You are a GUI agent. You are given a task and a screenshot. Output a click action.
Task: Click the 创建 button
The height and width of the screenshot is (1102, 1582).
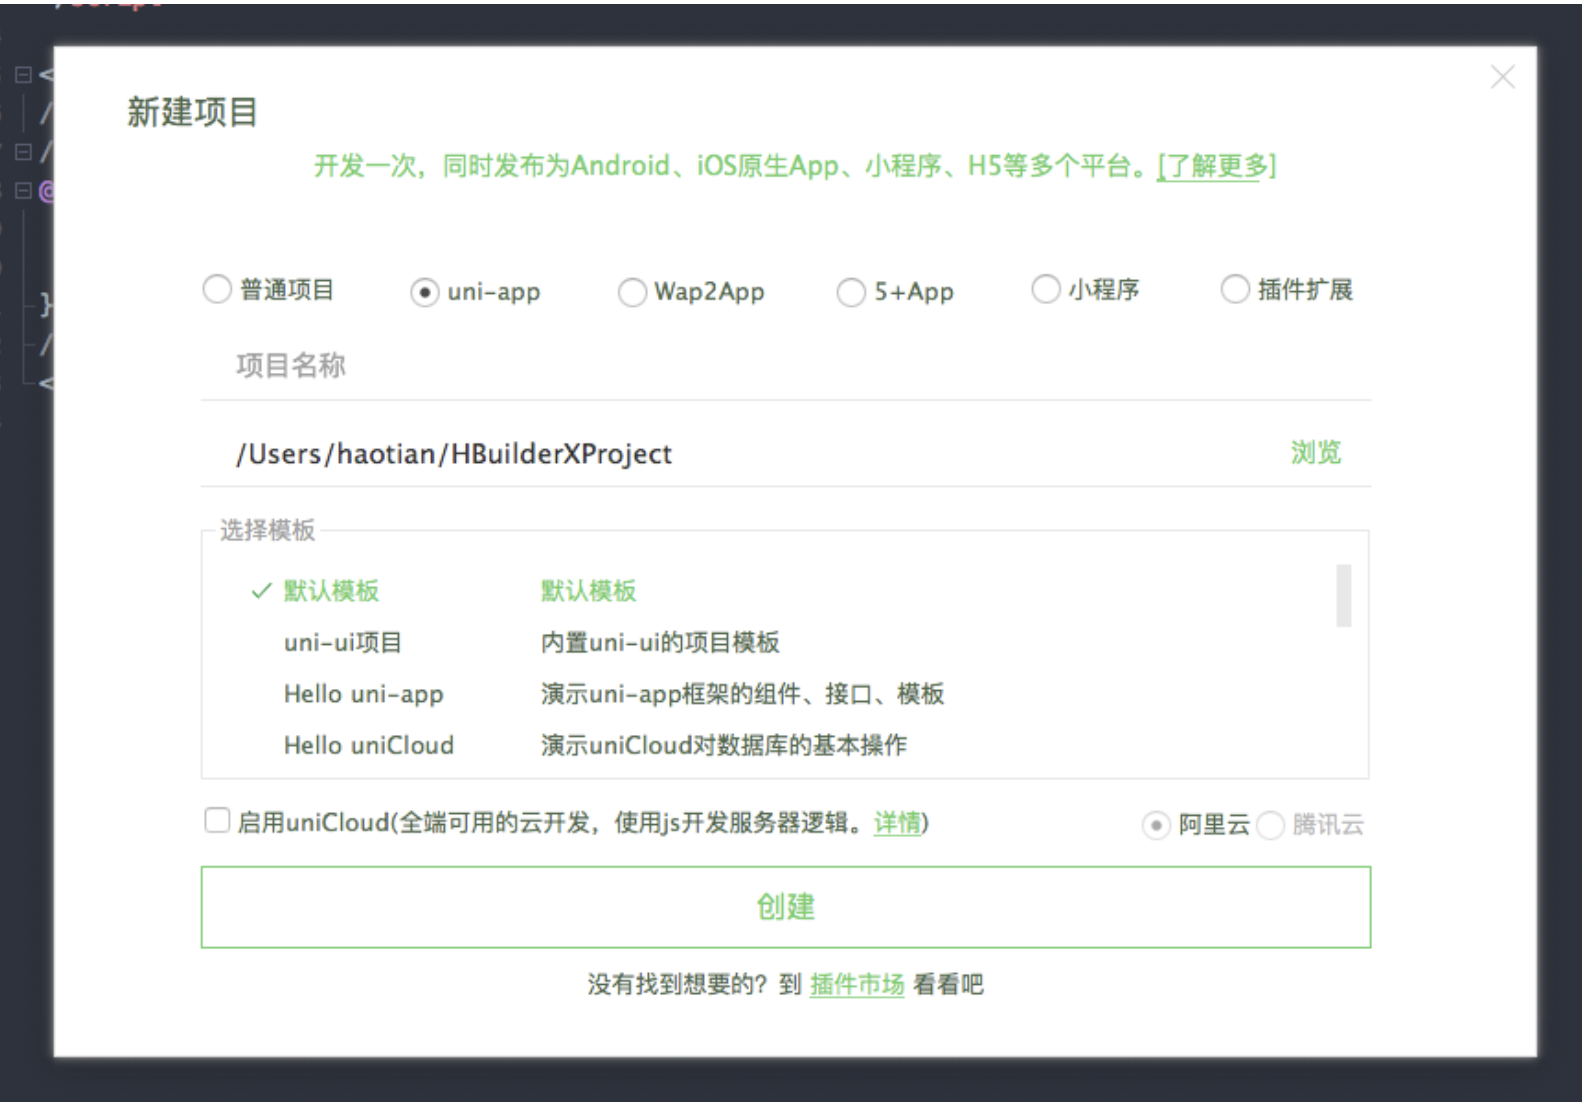pos(786,907)
